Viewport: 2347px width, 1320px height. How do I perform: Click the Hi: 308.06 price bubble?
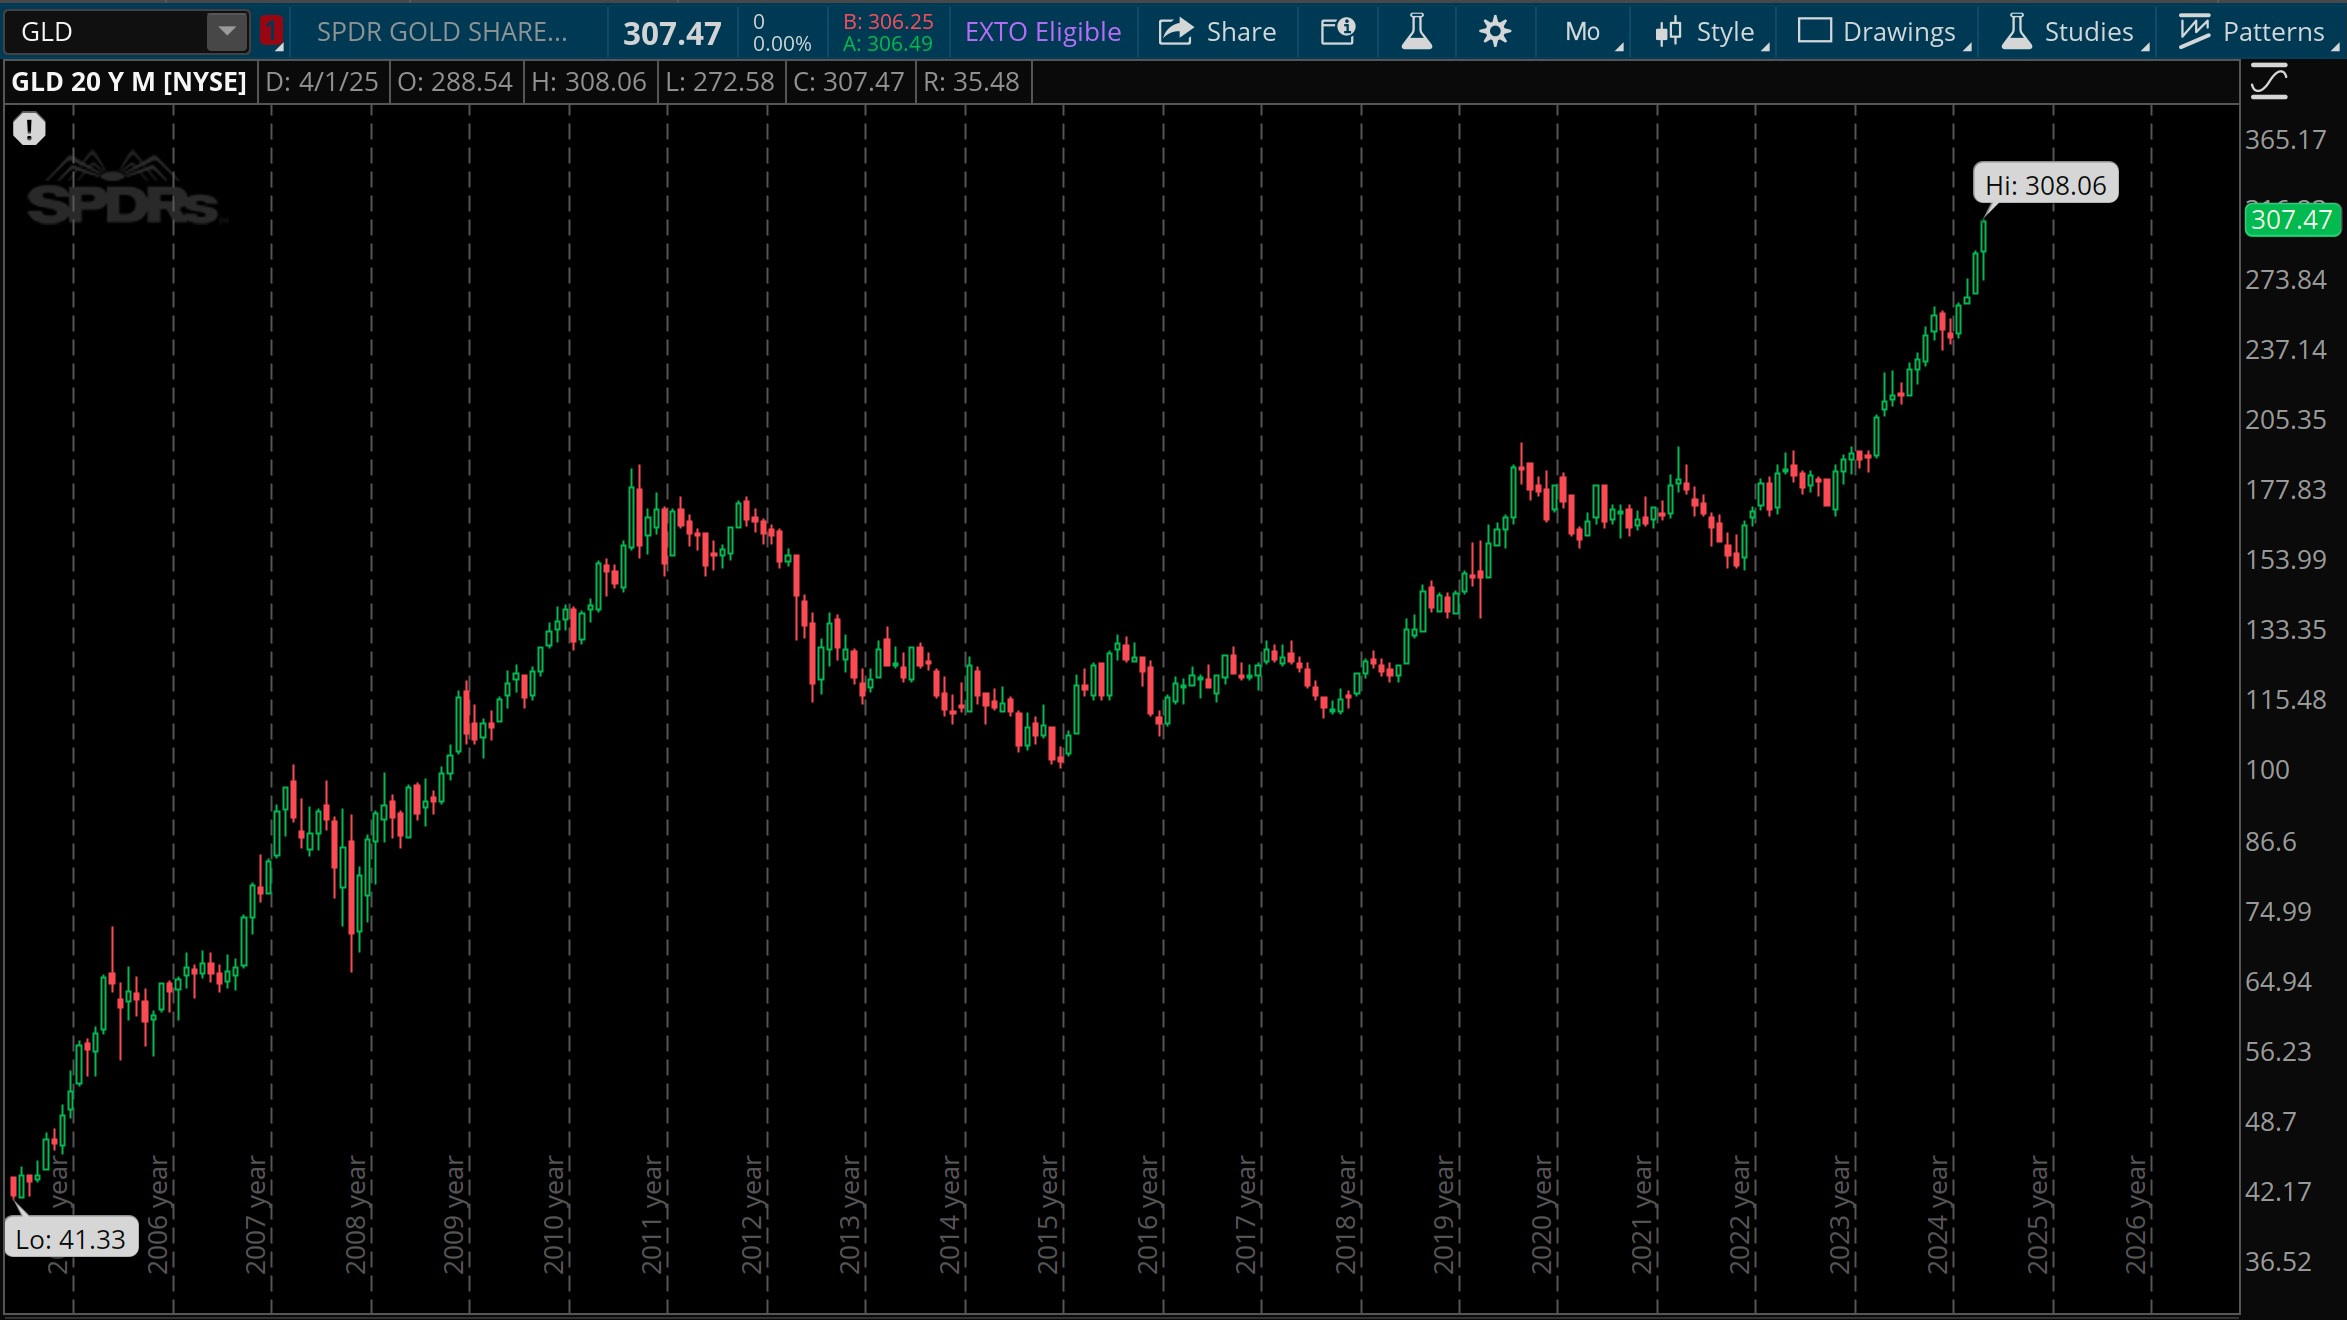click(2045, 185)
